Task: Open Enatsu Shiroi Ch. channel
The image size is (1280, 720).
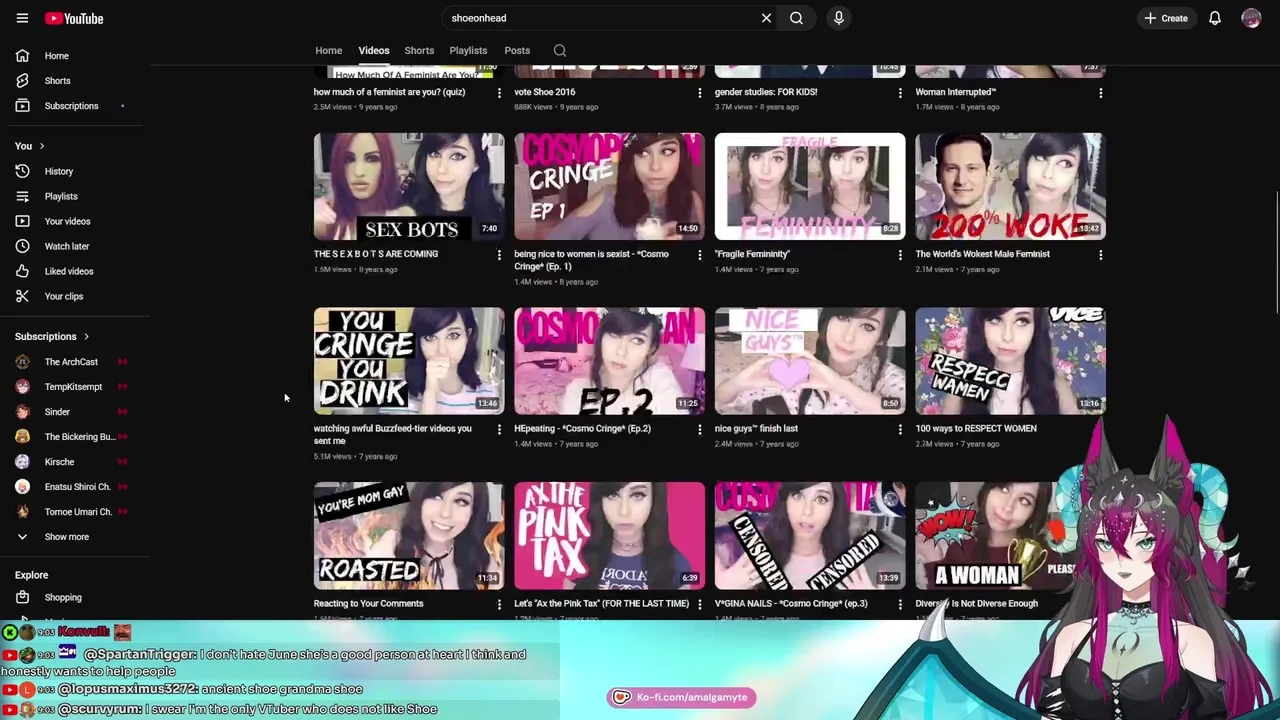Action: 75,487
